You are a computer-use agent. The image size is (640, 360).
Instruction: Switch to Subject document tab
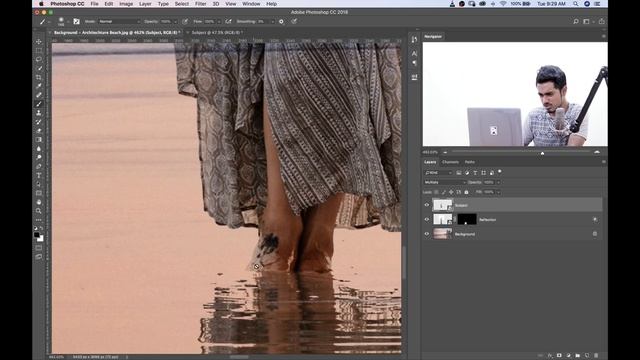tap(217, 32)
